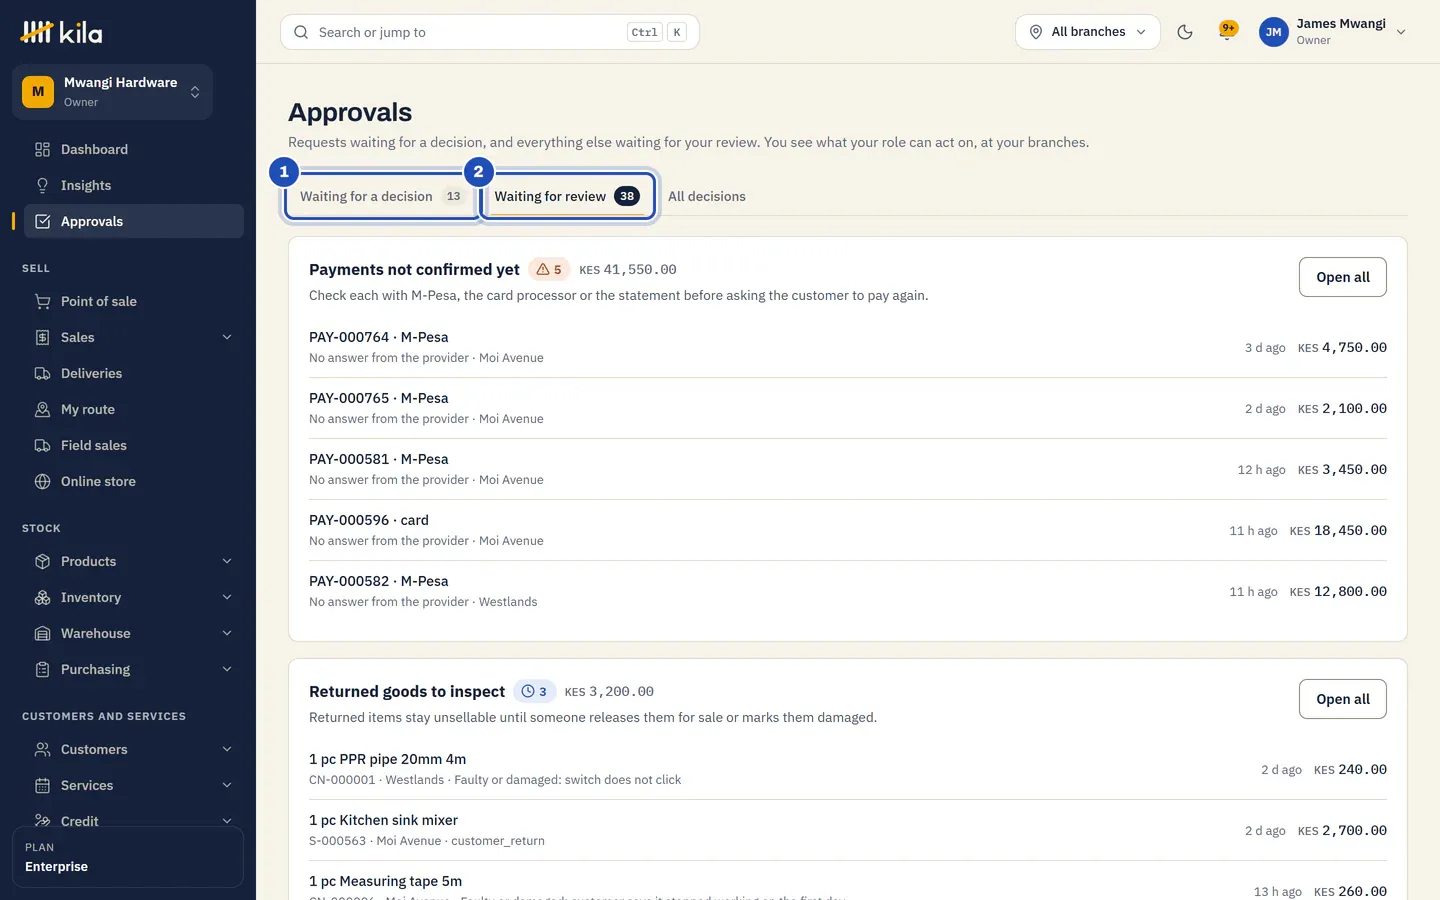The image size is (1440, 900).
Task: Open payment PAY-000582 Westlands row
Action: 848,591
